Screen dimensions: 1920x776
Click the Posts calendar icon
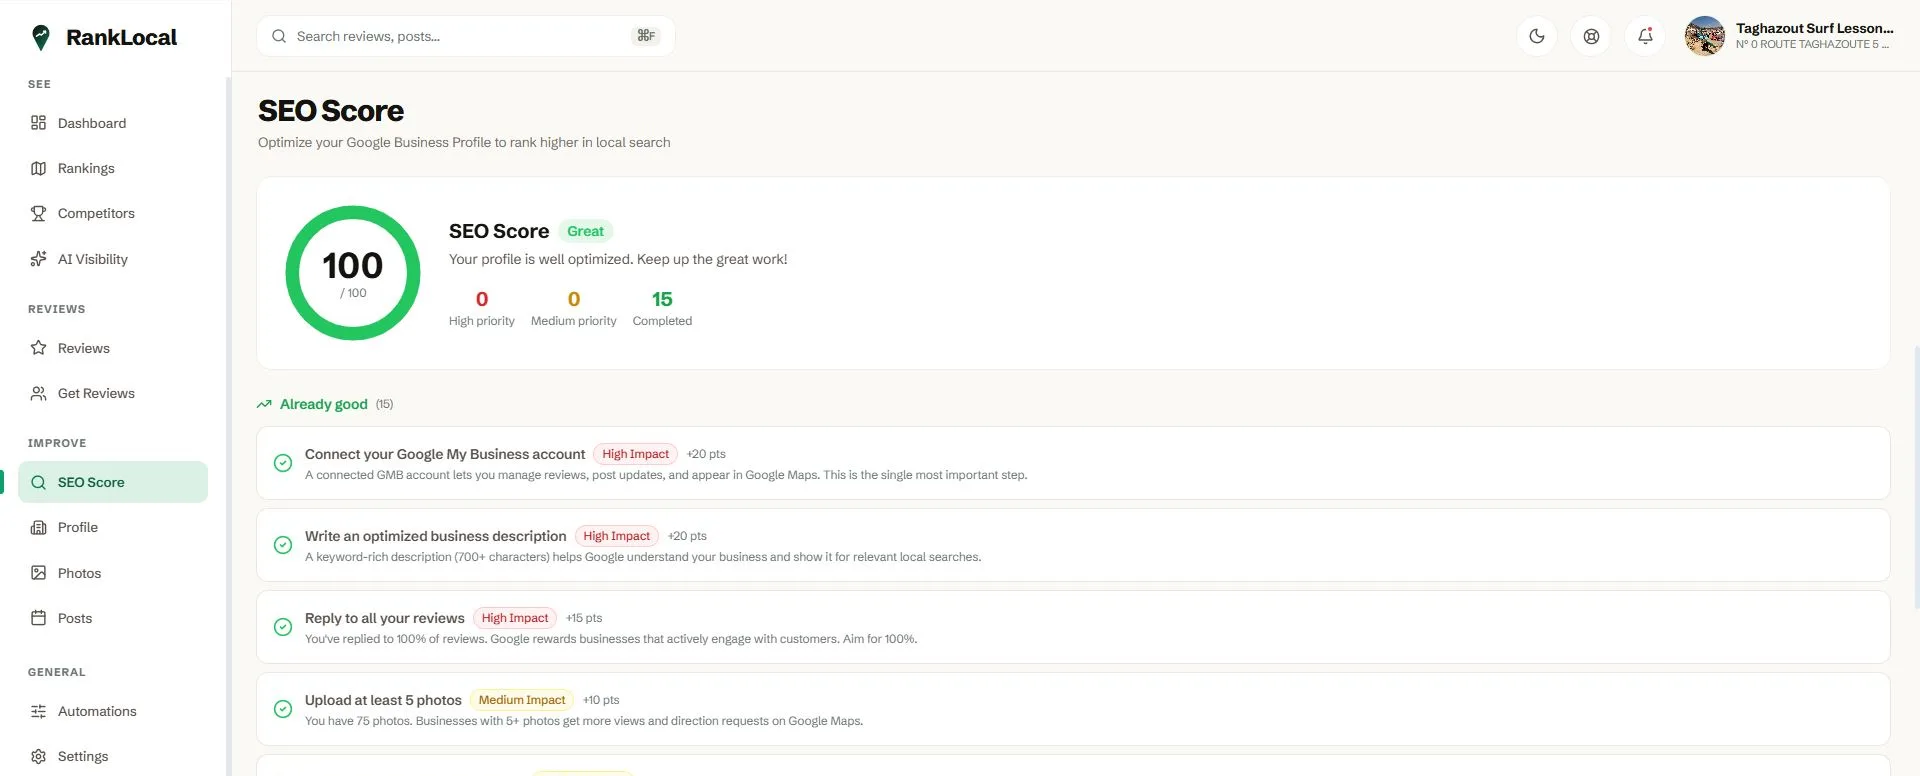pos(38,618)
